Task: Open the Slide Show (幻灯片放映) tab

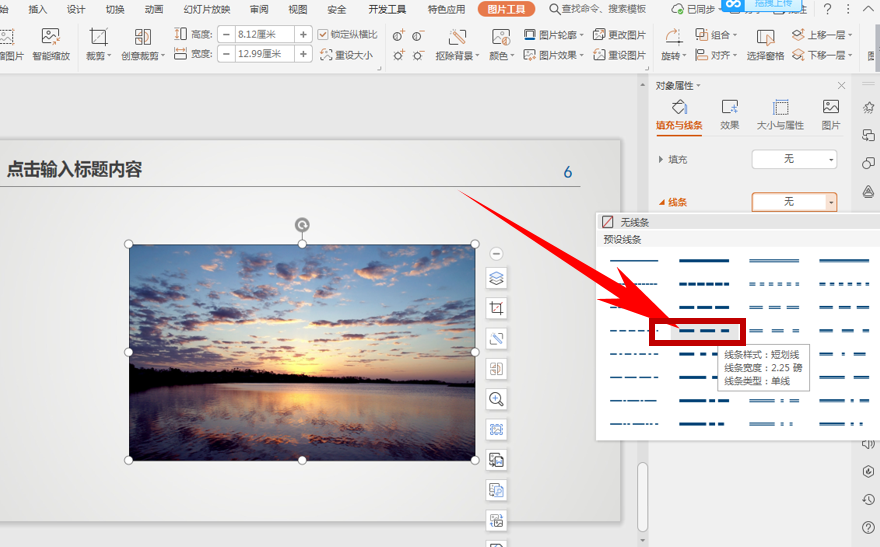Action: (x=207, y=9)
